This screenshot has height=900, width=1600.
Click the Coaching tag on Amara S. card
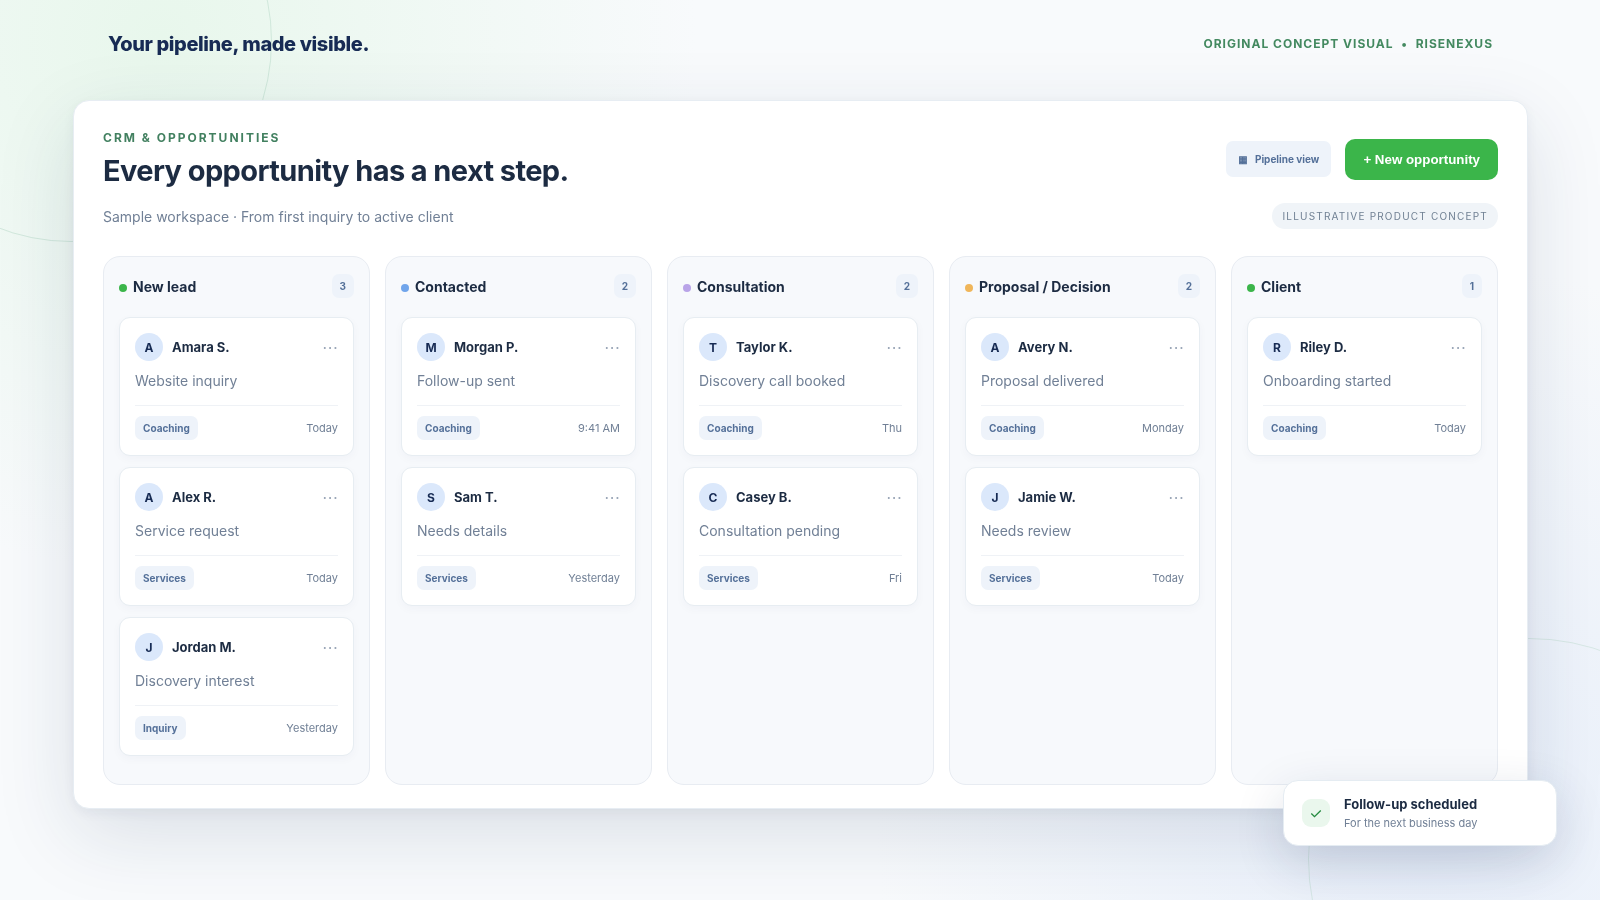pyautogui.click(x=166, y=428)
